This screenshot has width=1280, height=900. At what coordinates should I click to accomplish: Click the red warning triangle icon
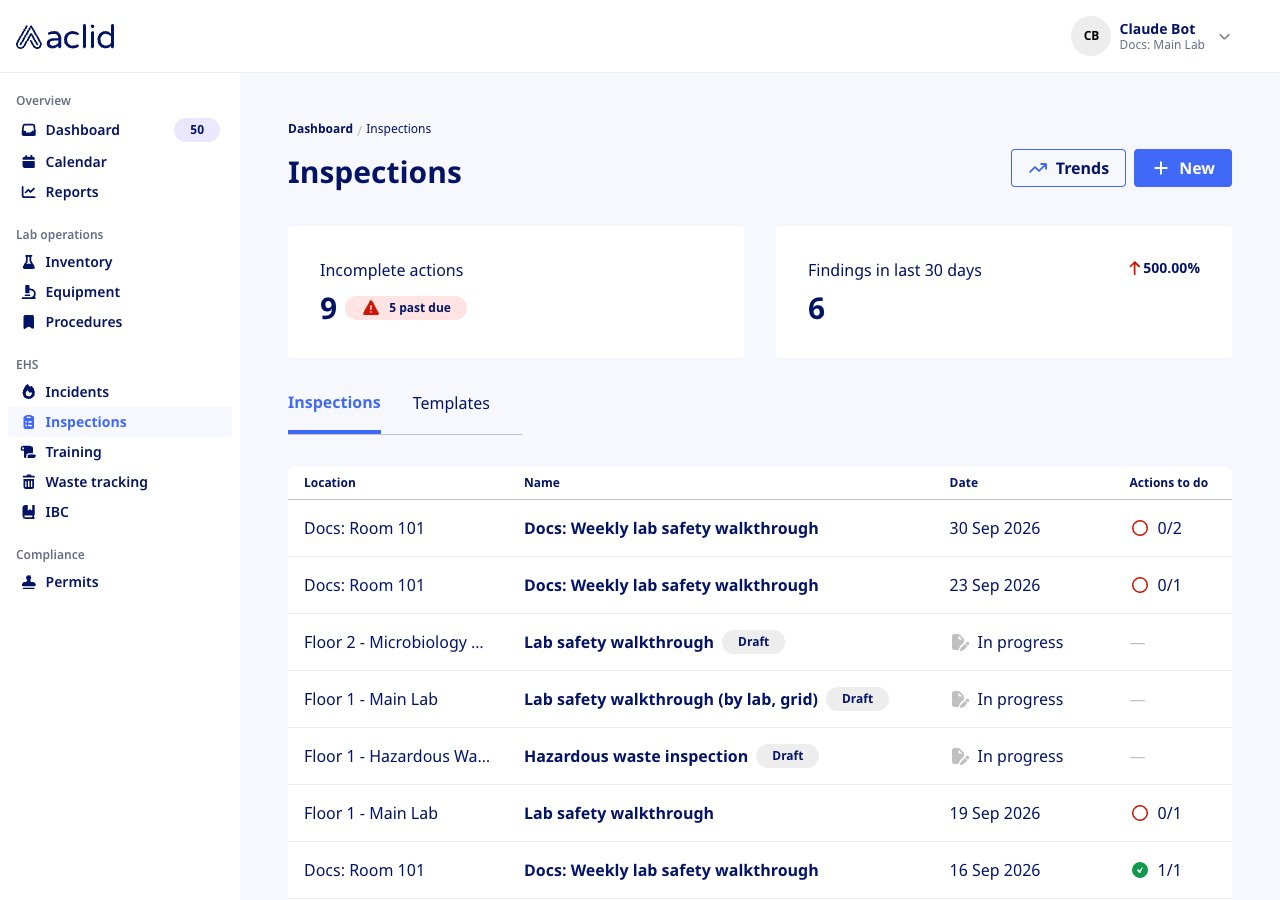371,308
